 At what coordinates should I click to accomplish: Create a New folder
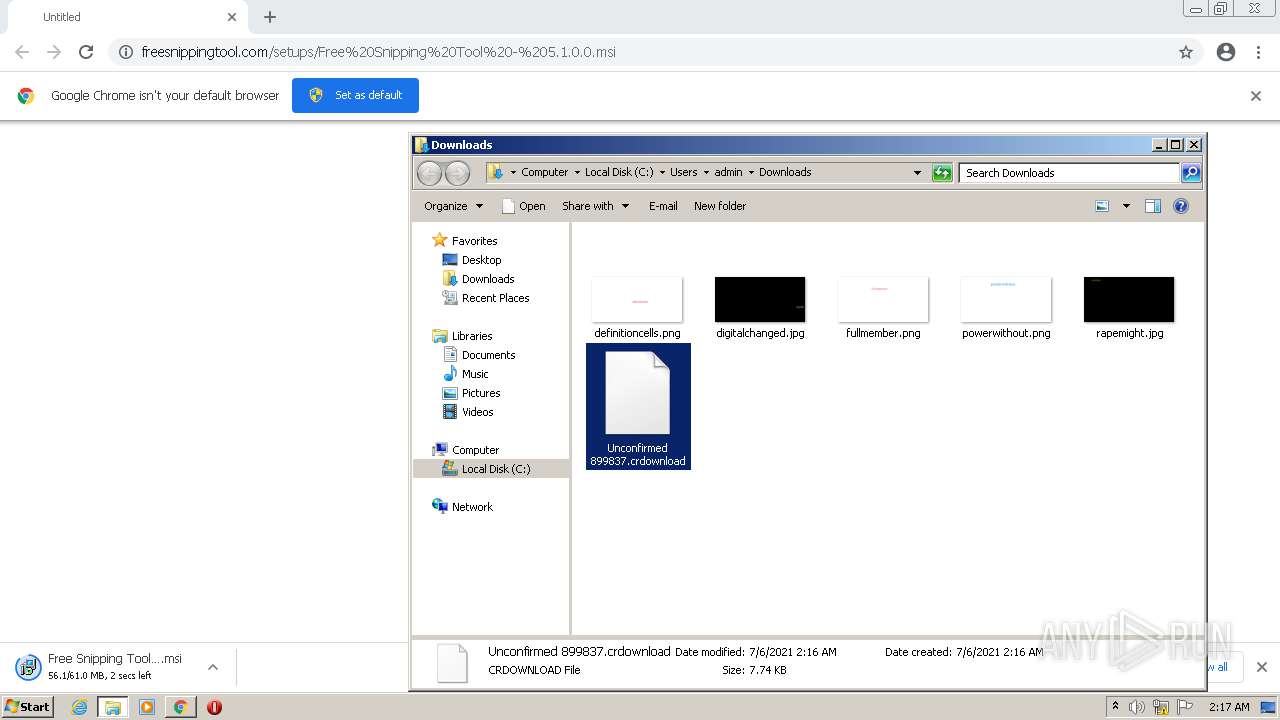coord(720,206)
